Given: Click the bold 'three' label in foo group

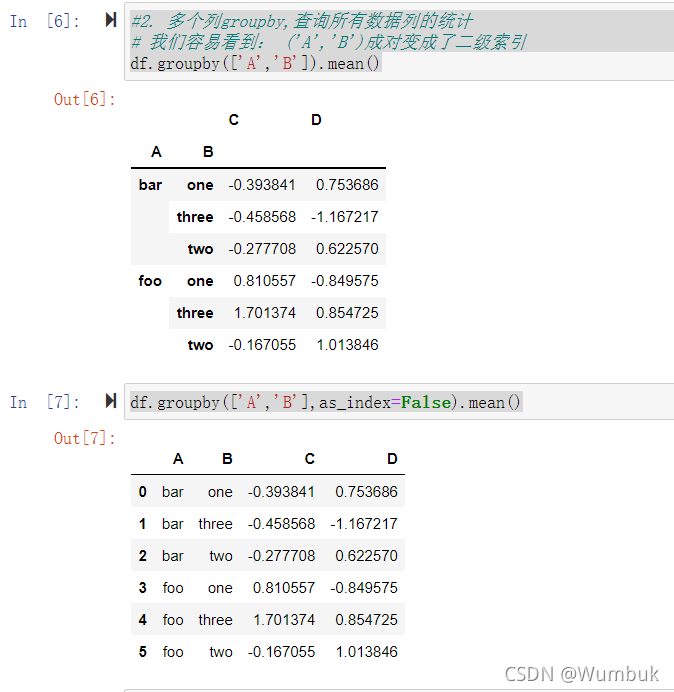Looking at the screenshot, I should click(195, 313).
